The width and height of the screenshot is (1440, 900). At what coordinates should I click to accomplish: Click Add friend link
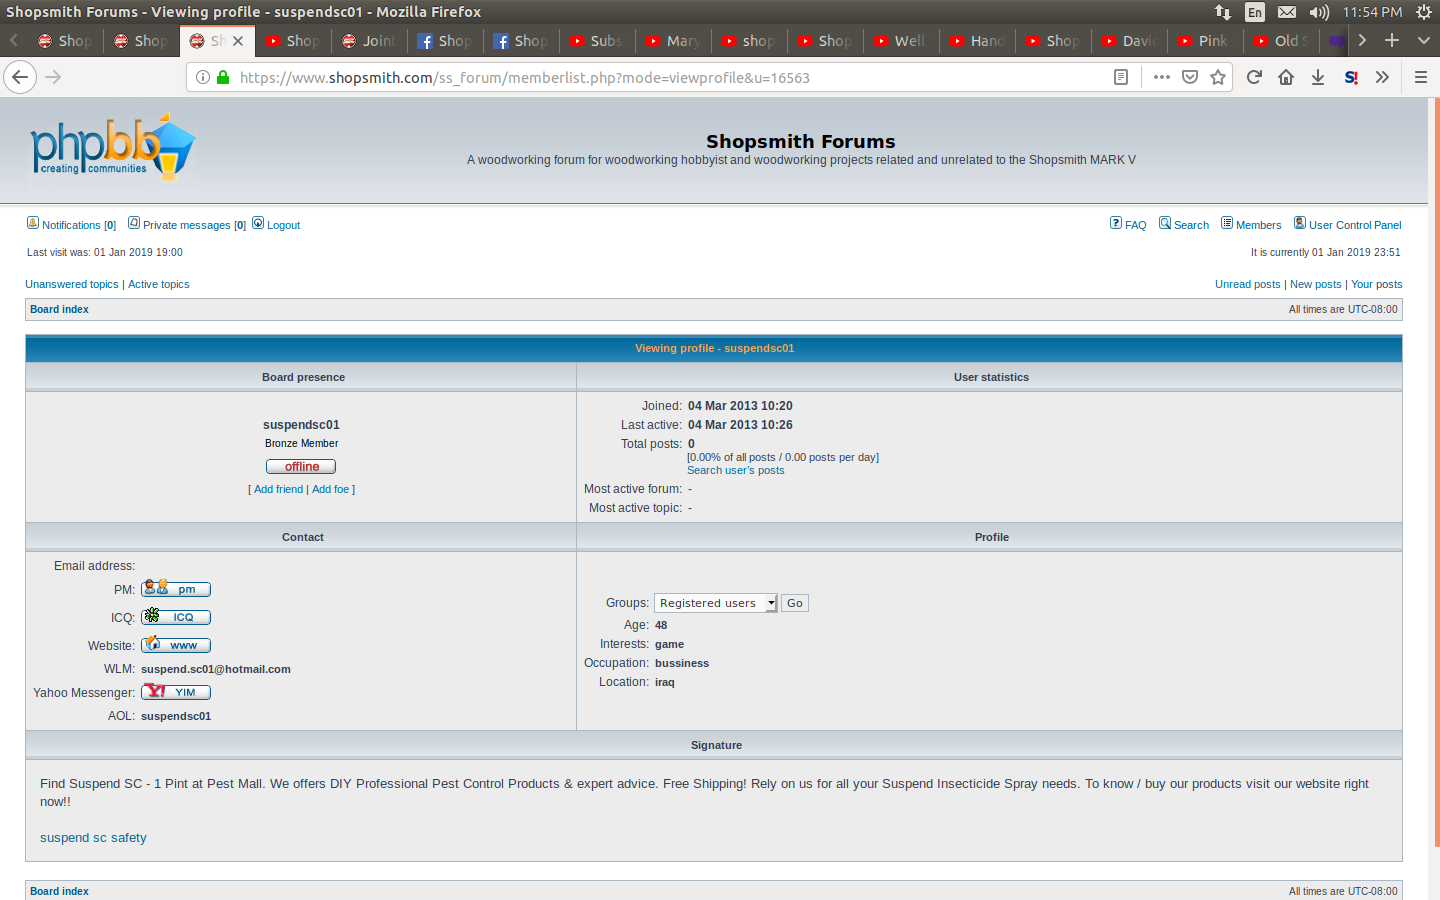click(278, 489)
